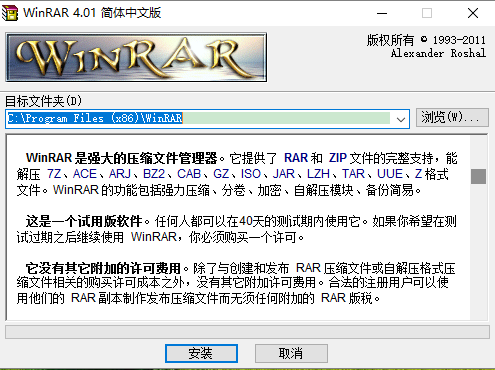
Task: Click the blue 7Z format text
Action: [x=54, y=174]
